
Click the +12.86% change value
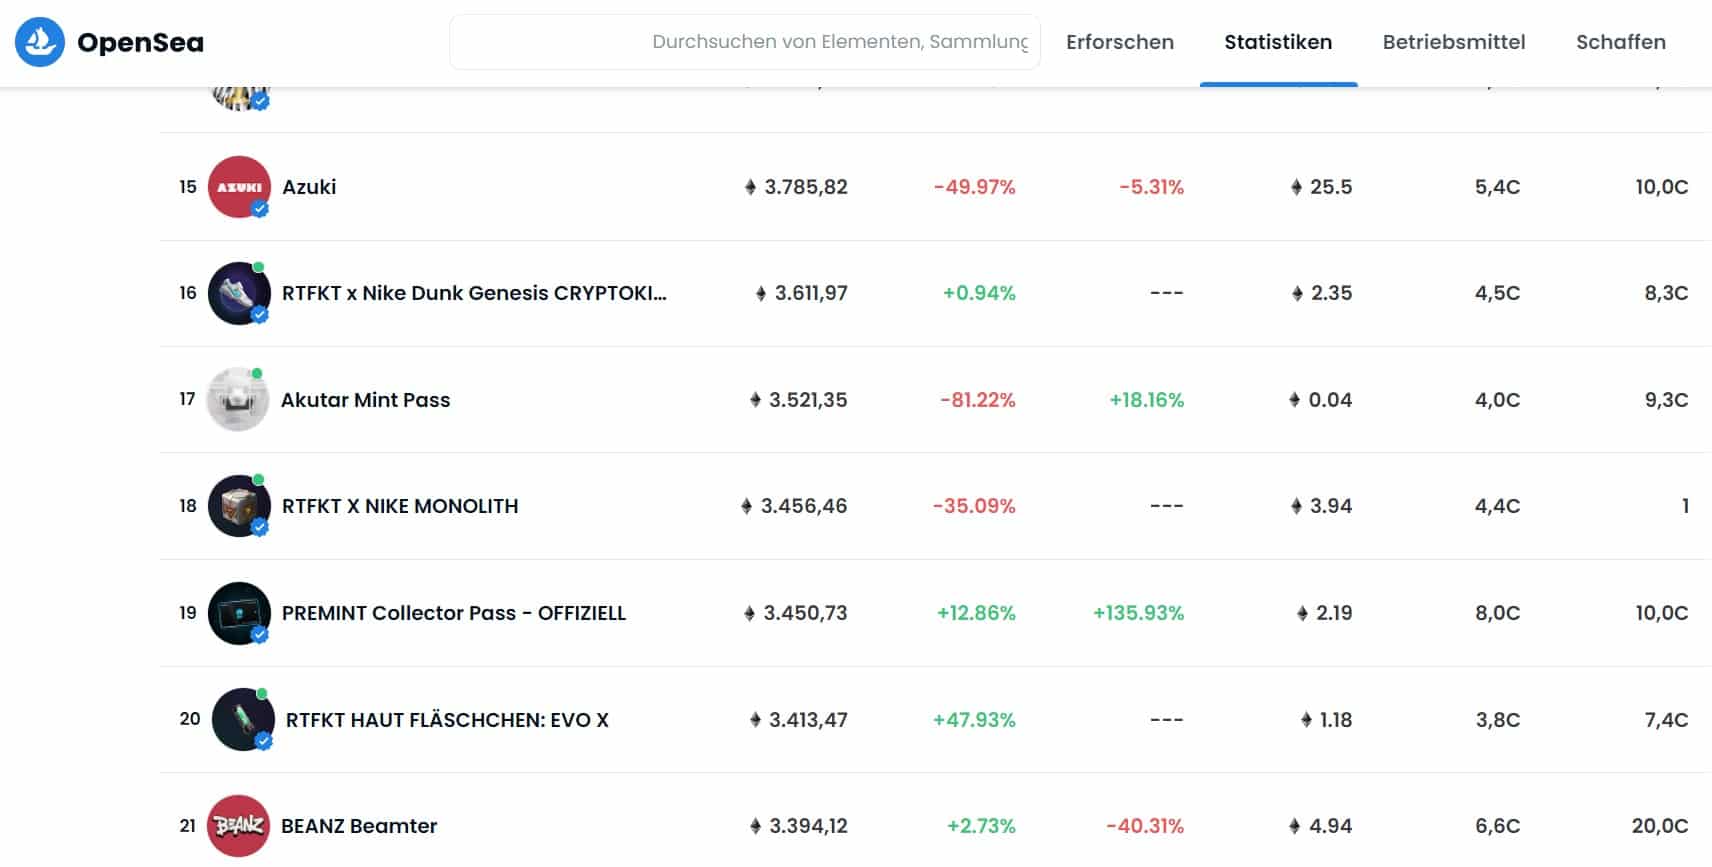coord(976,613)
